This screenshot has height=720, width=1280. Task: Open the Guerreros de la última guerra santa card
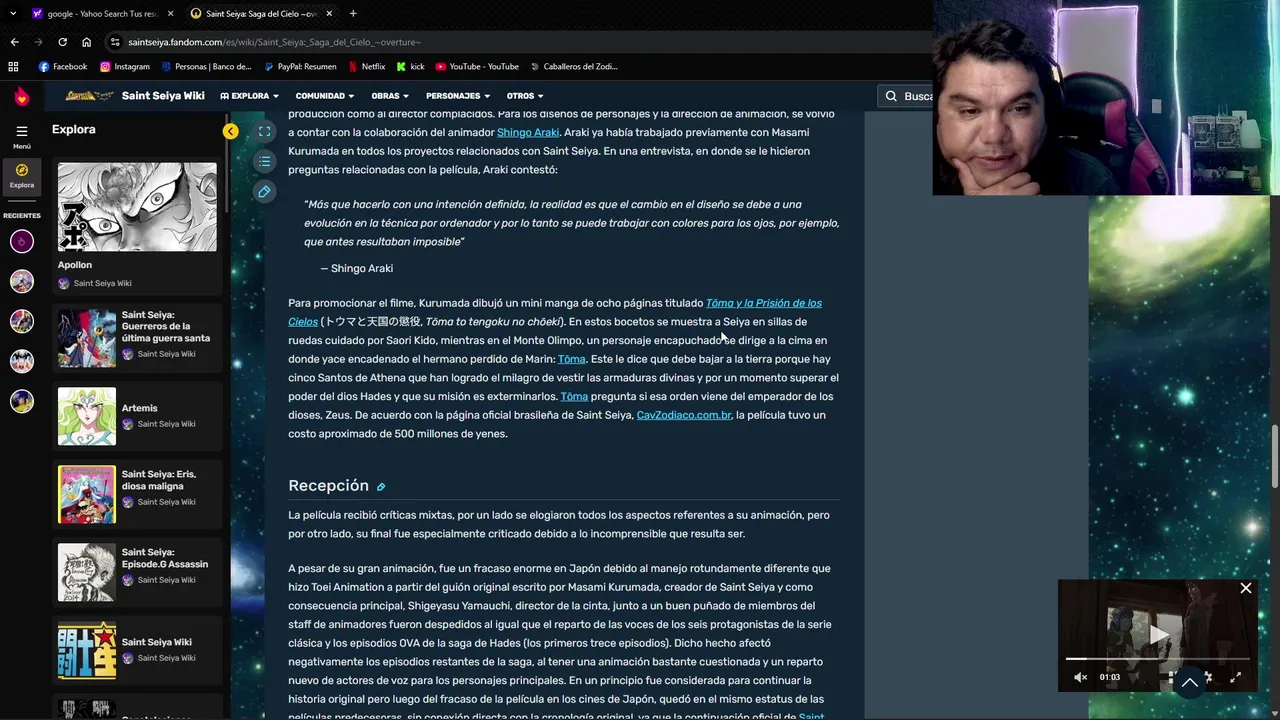click(137, 338)
